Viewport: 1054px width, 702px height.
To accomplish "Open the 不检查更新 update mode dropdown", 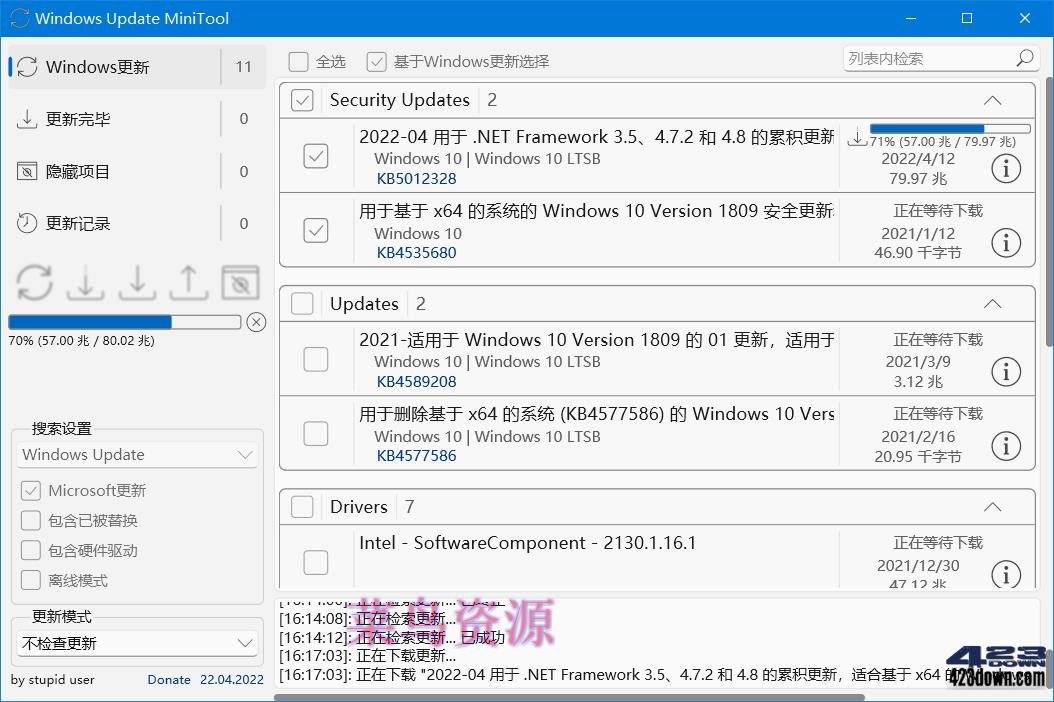I will click(136, 641).
